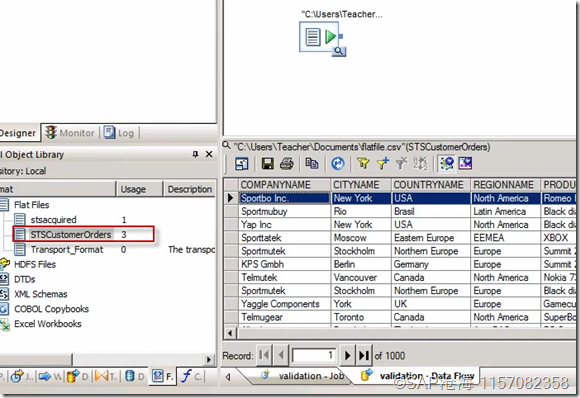Image resolution: width=580 pixels, height=398 pixels.
Task: Select the 'Germany' country cell
Action: [x=431, y=264]
